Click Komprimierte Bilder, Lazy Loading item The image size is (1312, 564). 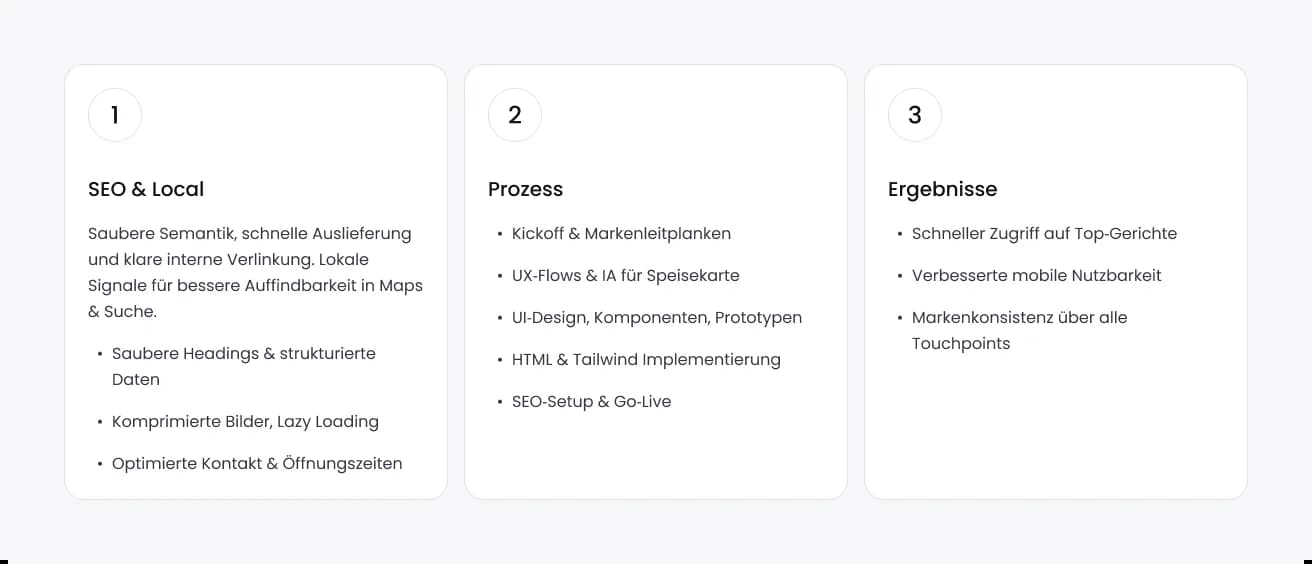pos(245,421)
